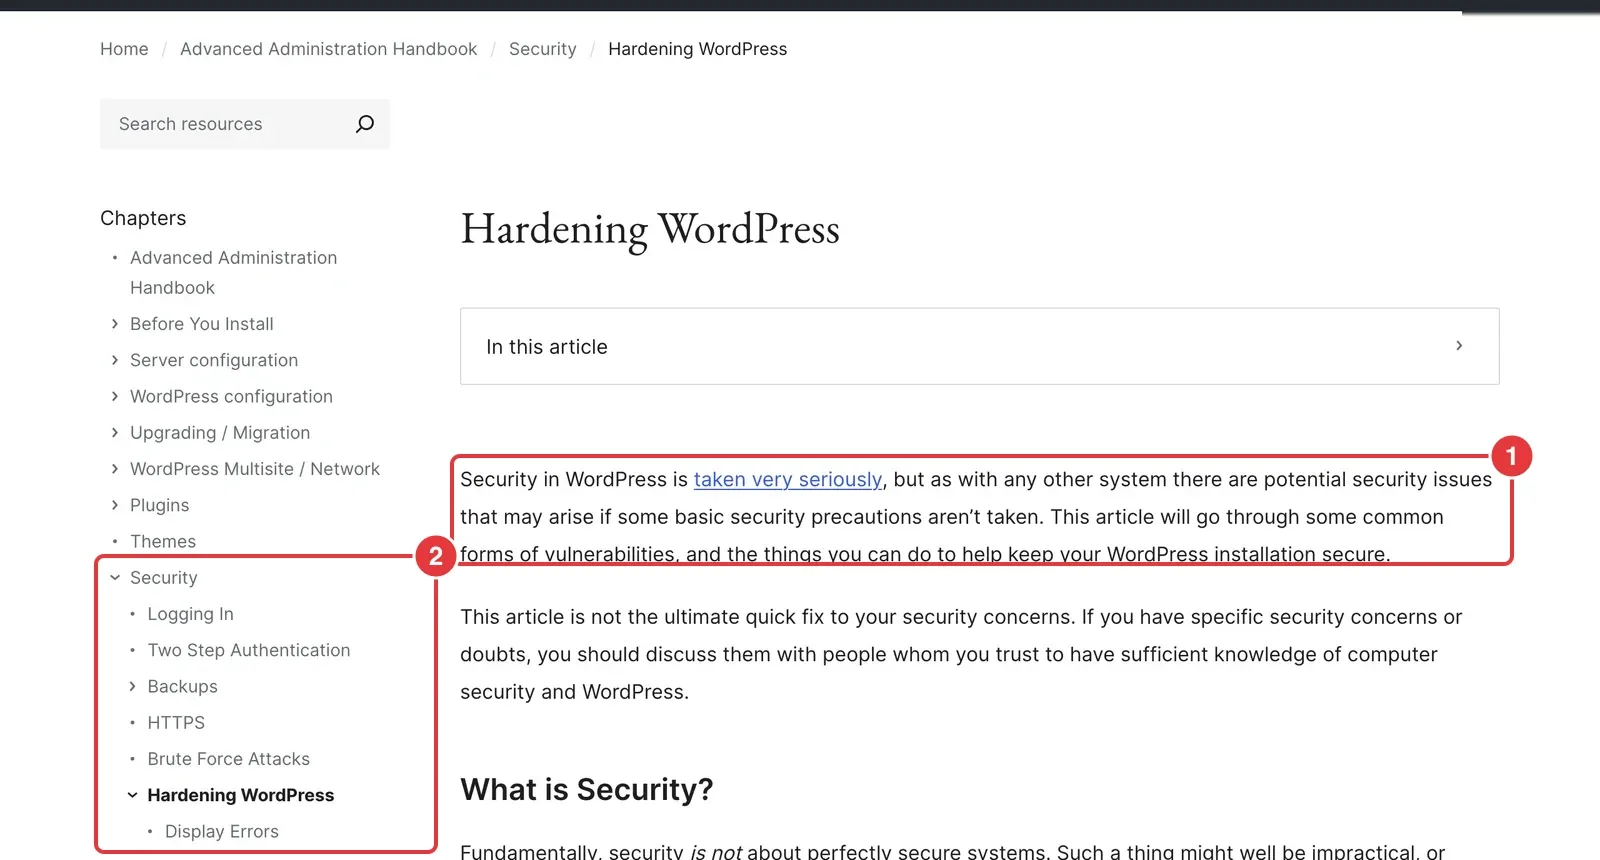This screenshot has width=1600, height=860.
Task: Open WordPress Multisite / Network chapter
Action: [255, 469]
